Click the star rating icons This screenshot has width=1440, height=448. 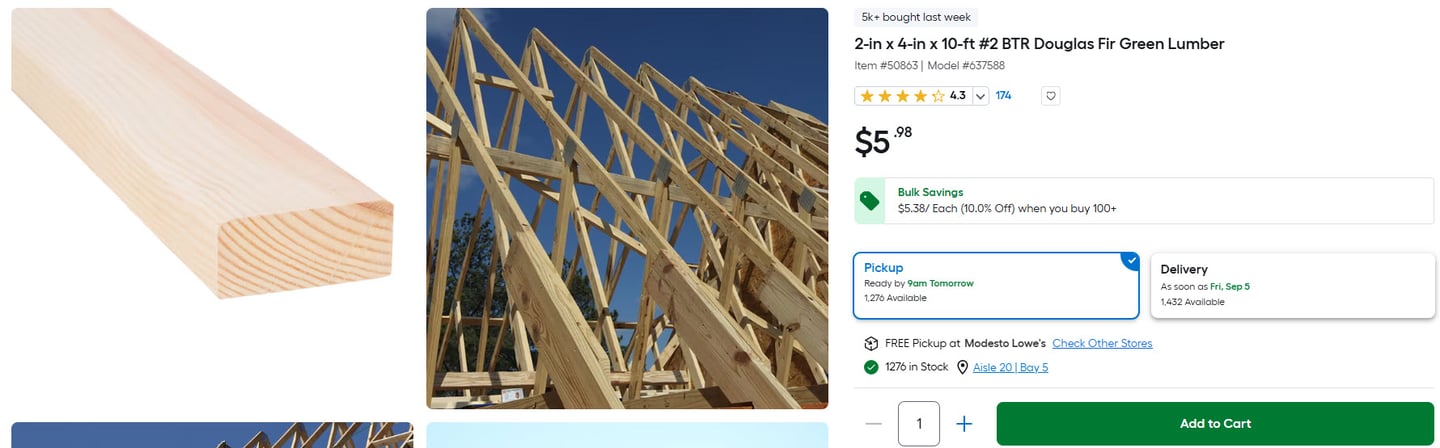902,96
